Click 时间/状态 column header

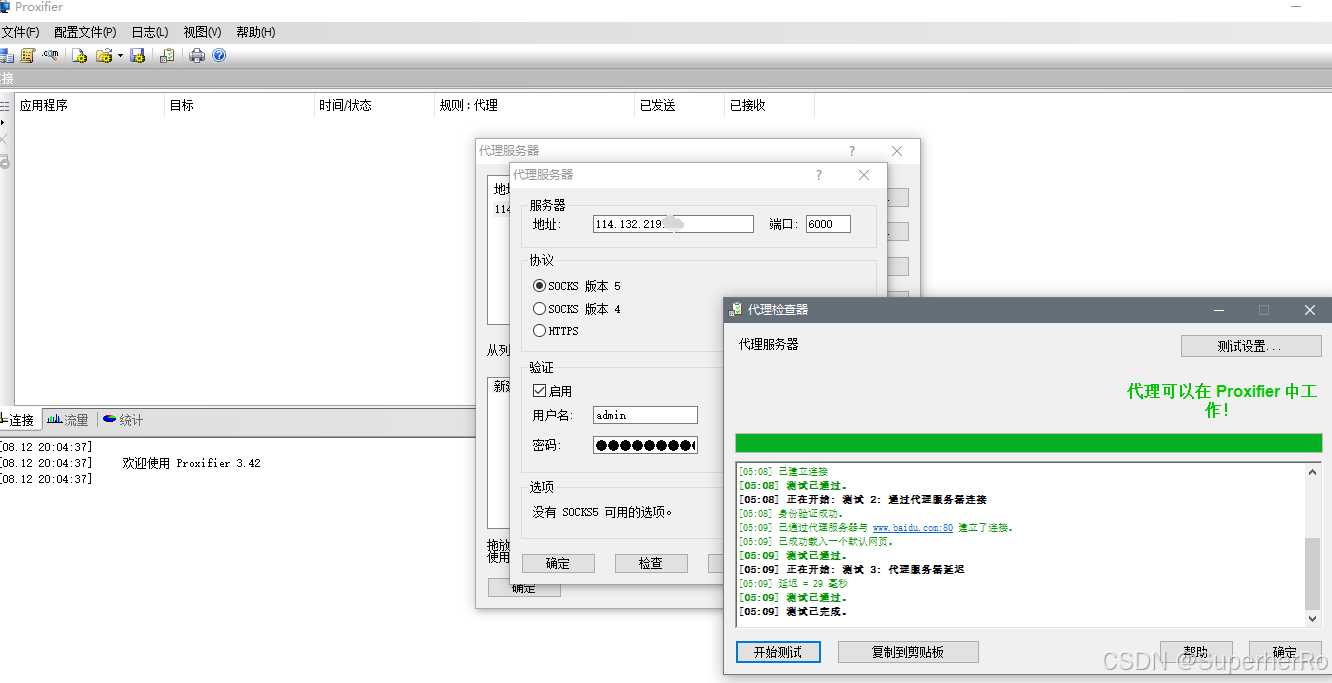374,105
